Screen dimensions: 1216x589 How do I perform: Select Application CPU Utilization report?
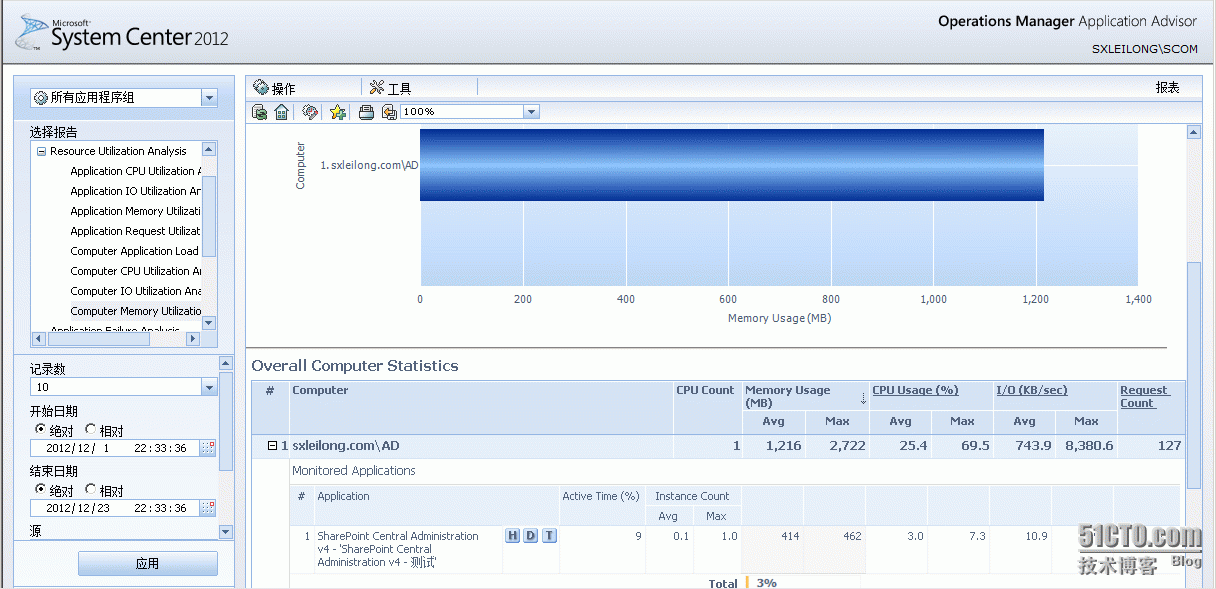[135, 171]
